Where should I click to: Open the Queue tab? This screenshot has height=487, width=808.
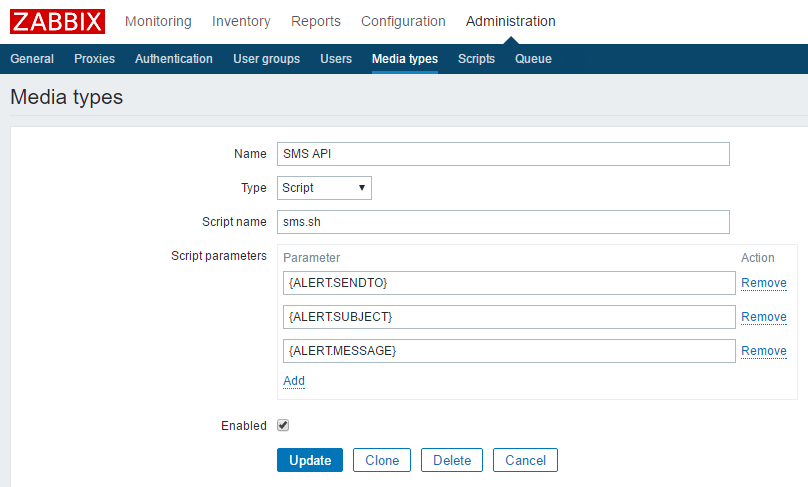[x=533, y=59]
